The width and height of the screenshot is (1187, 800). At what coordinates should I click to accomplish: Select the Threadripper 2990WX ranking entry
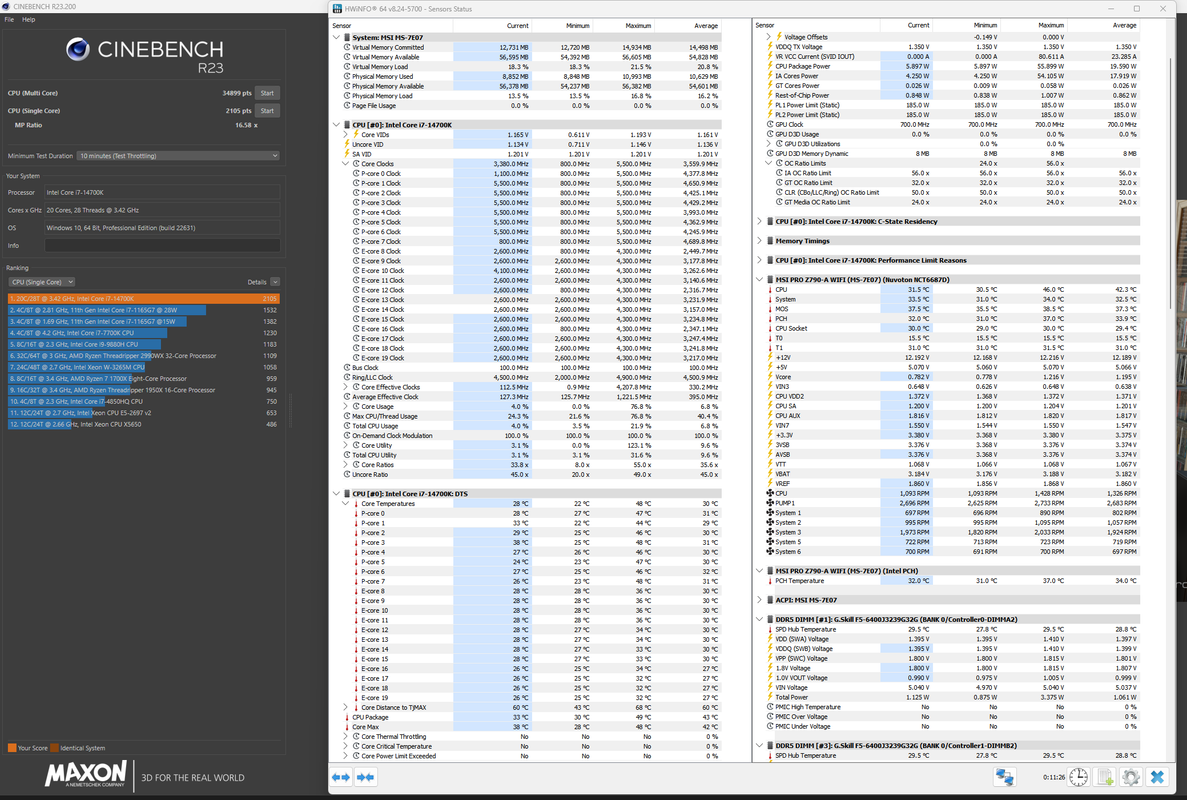coord(144,356)
